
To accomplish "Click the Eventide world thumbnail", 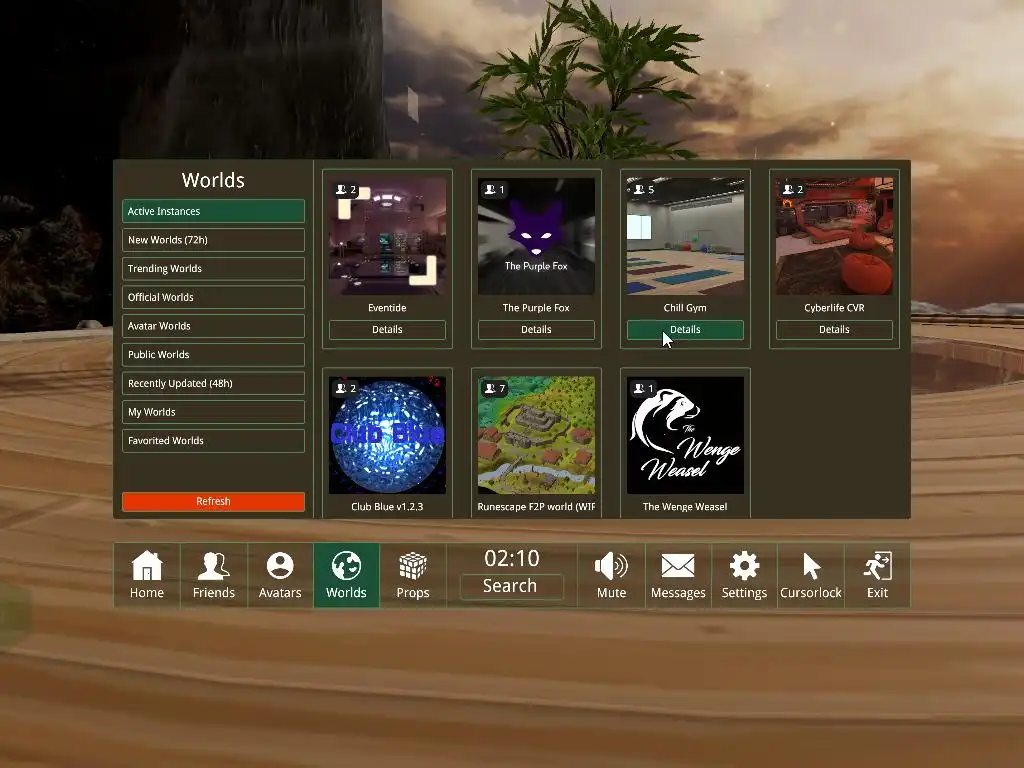I will [x=387, y=236].
